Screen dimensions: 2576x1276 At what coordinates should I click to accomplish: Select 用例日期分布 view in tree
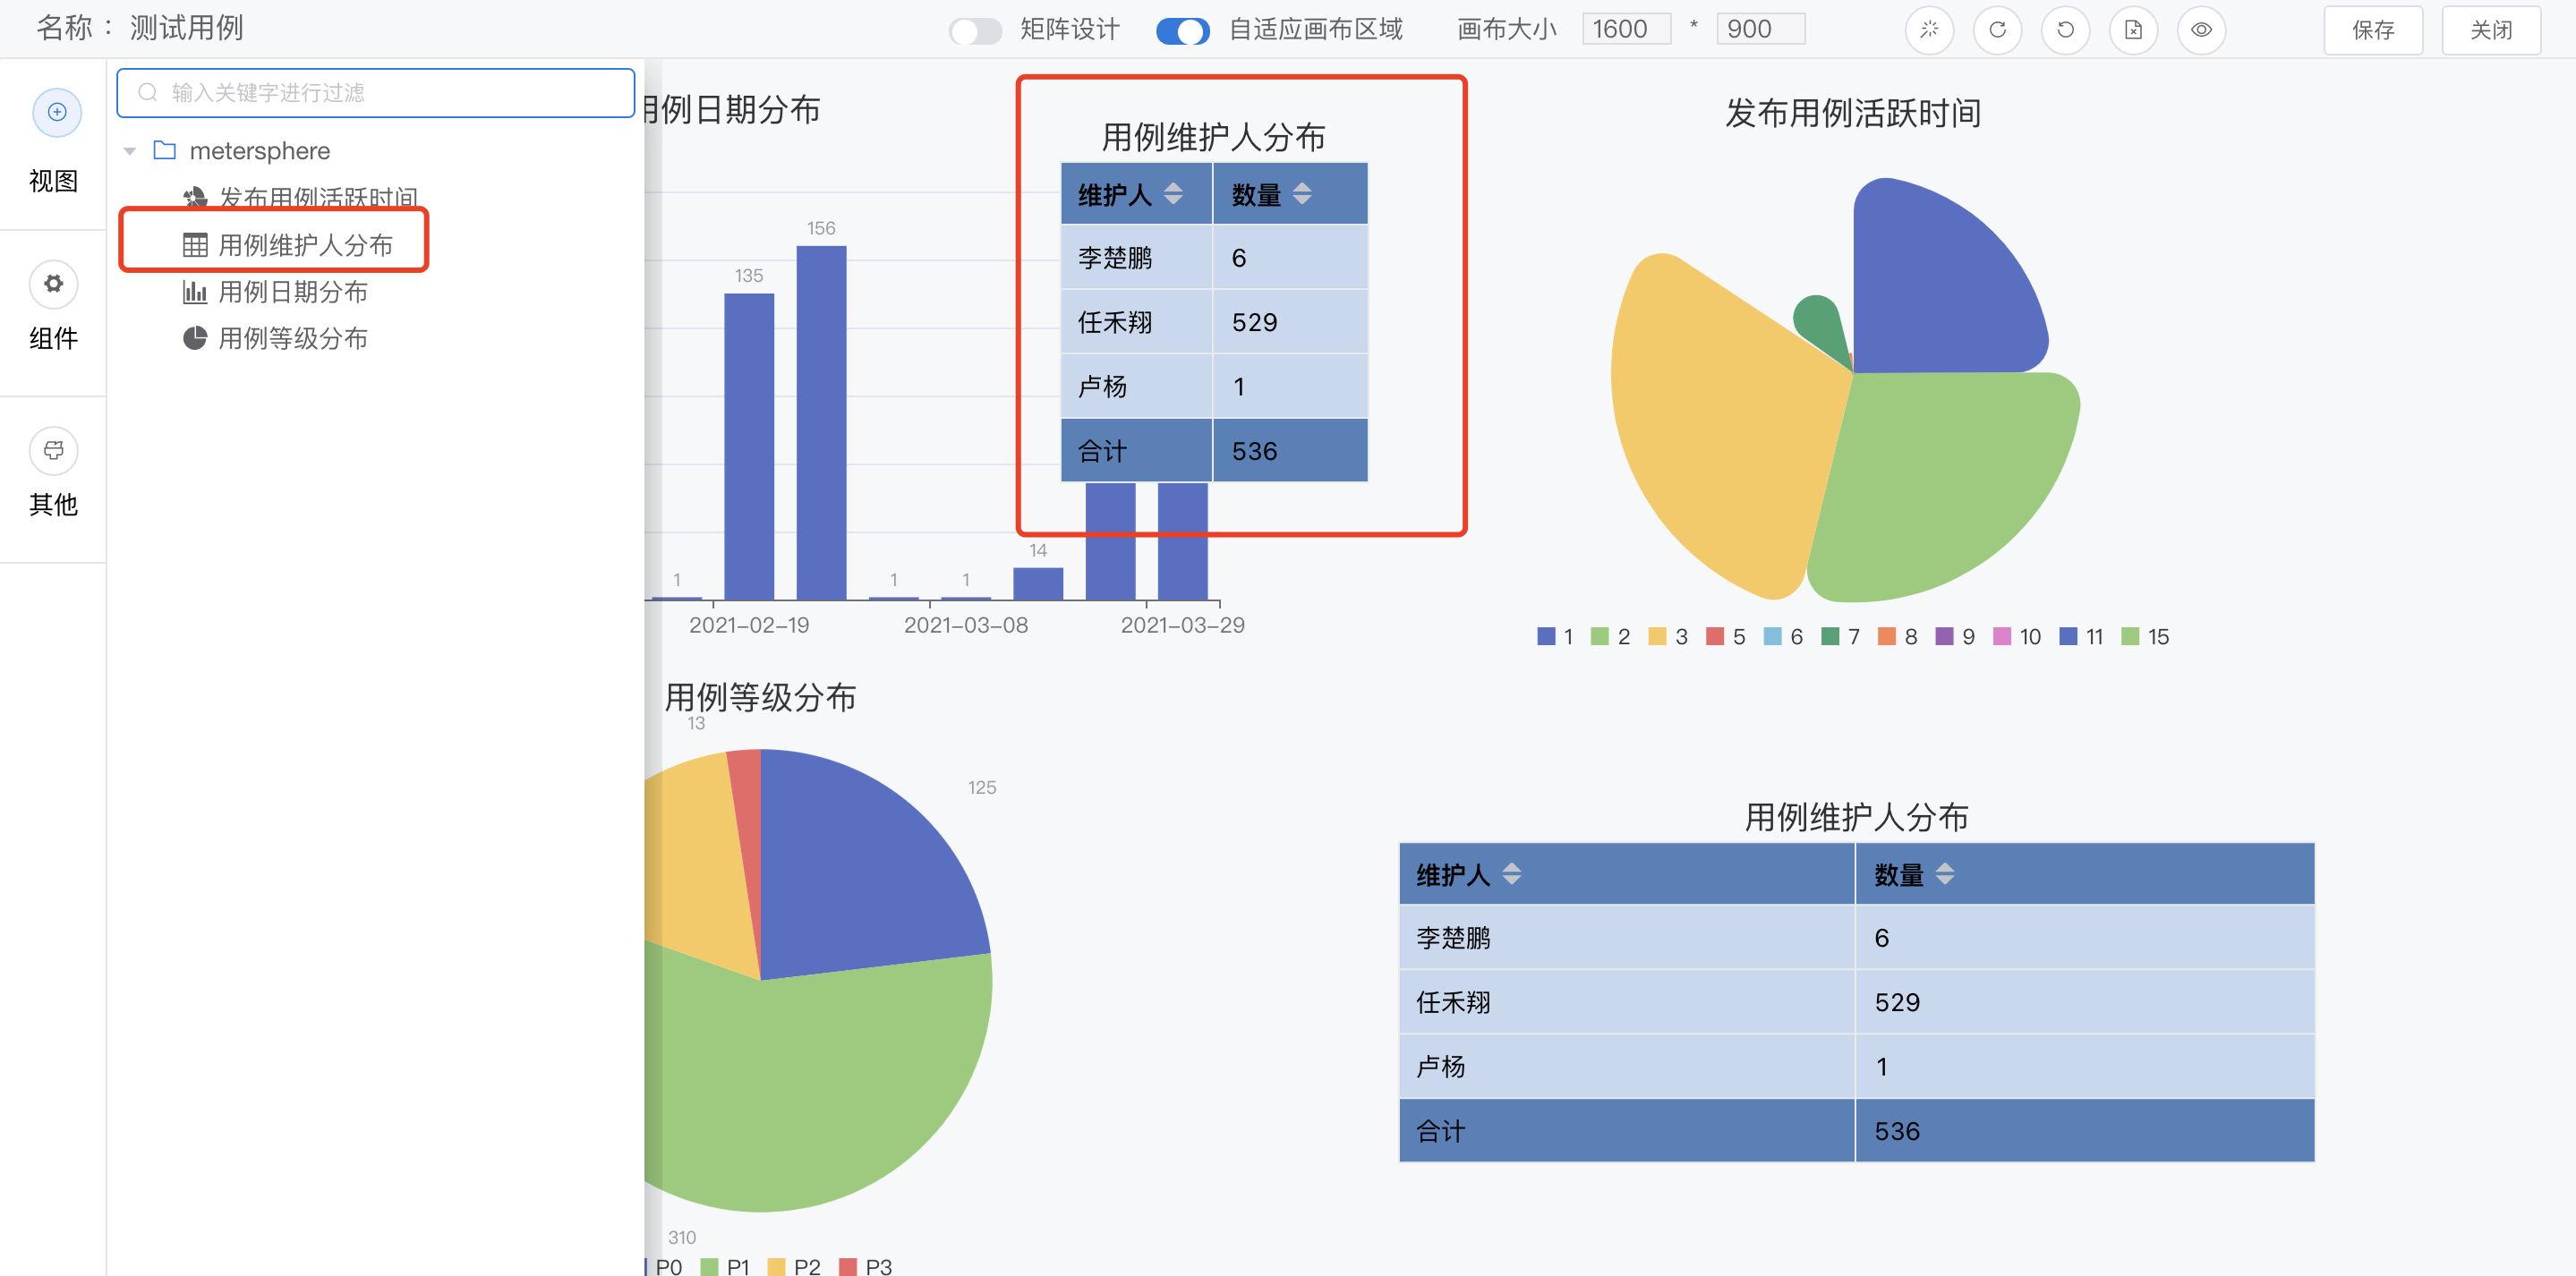pos(292,292)
